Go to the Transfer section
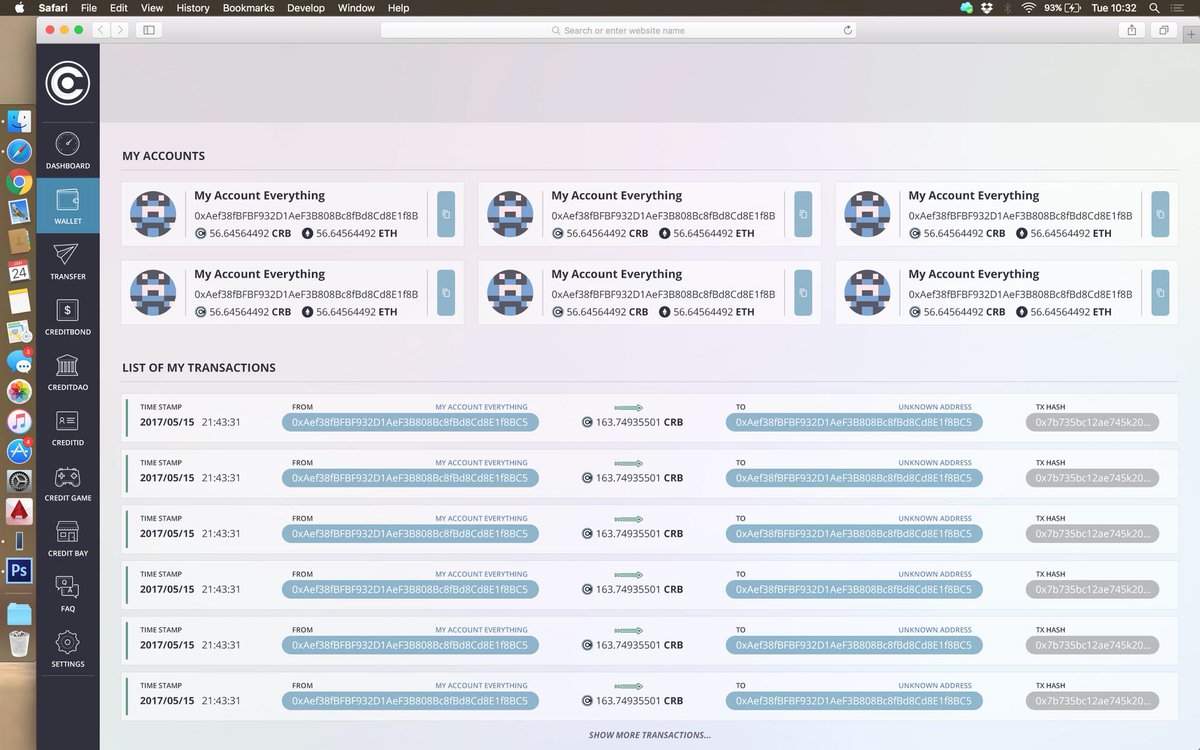The height and width of the screenshot is (750, 1200). [x=68, y=261]
